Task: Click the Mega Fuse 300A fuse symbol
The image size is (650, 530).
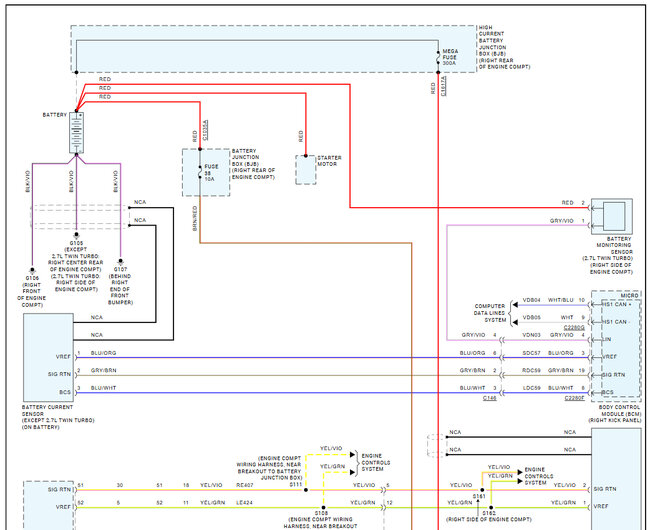Action: (x=438, y=58)
